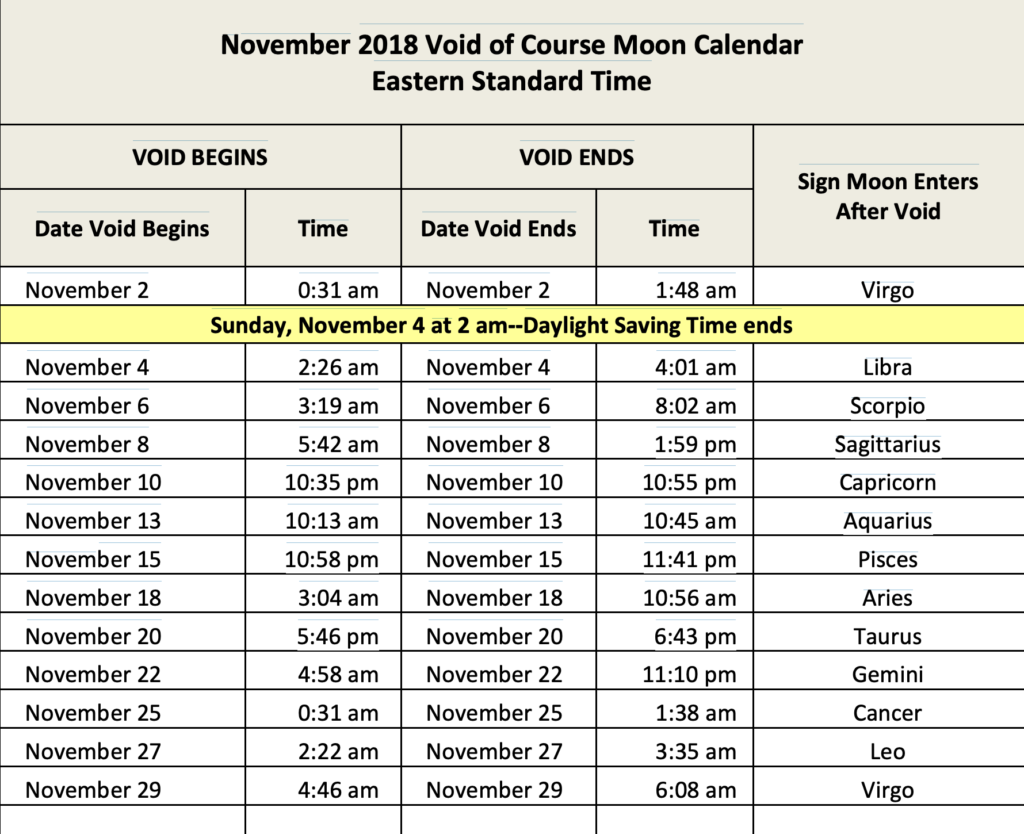Select the Capricorn cell
The image size is (1024, 834).
click(x=888, y=483)
